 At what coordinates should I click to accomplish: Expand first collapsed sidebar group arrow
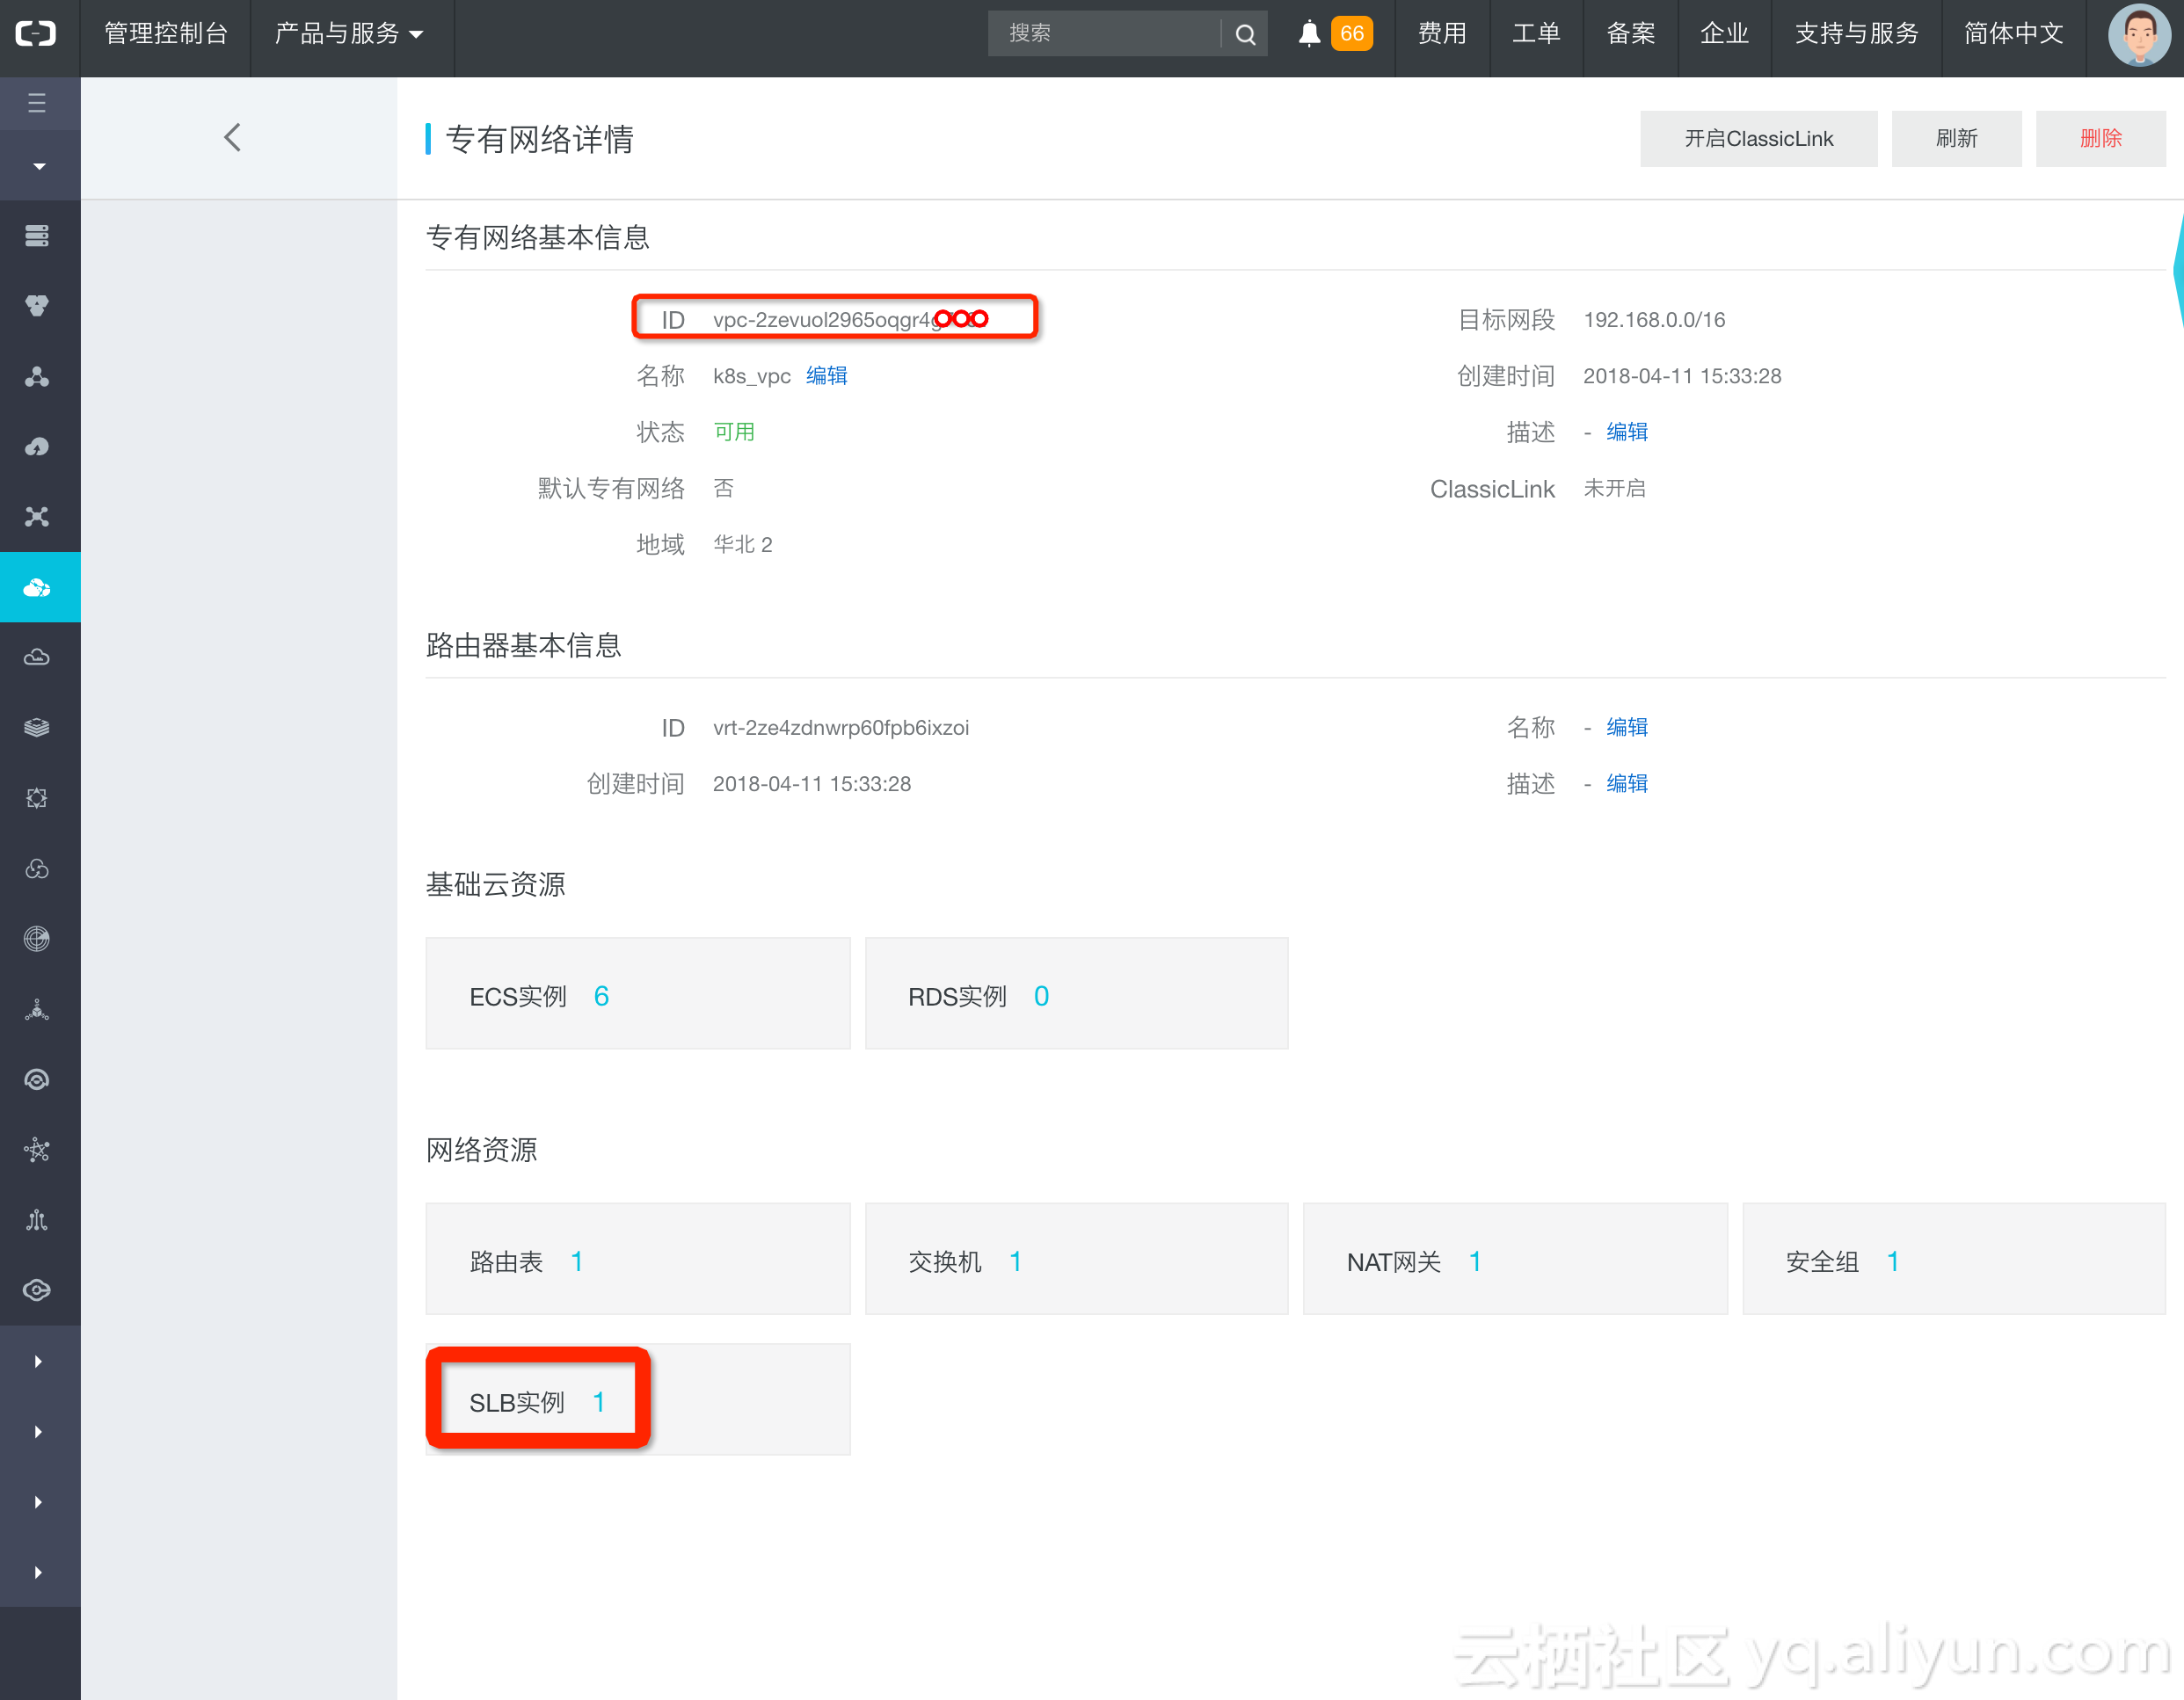click(38, 1361)
